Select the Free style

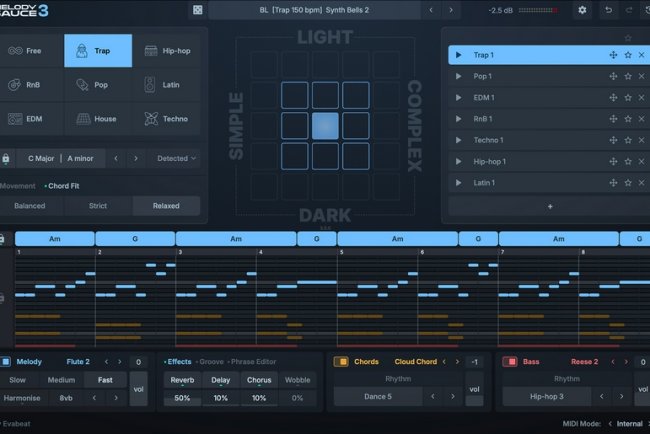(32, 51)
